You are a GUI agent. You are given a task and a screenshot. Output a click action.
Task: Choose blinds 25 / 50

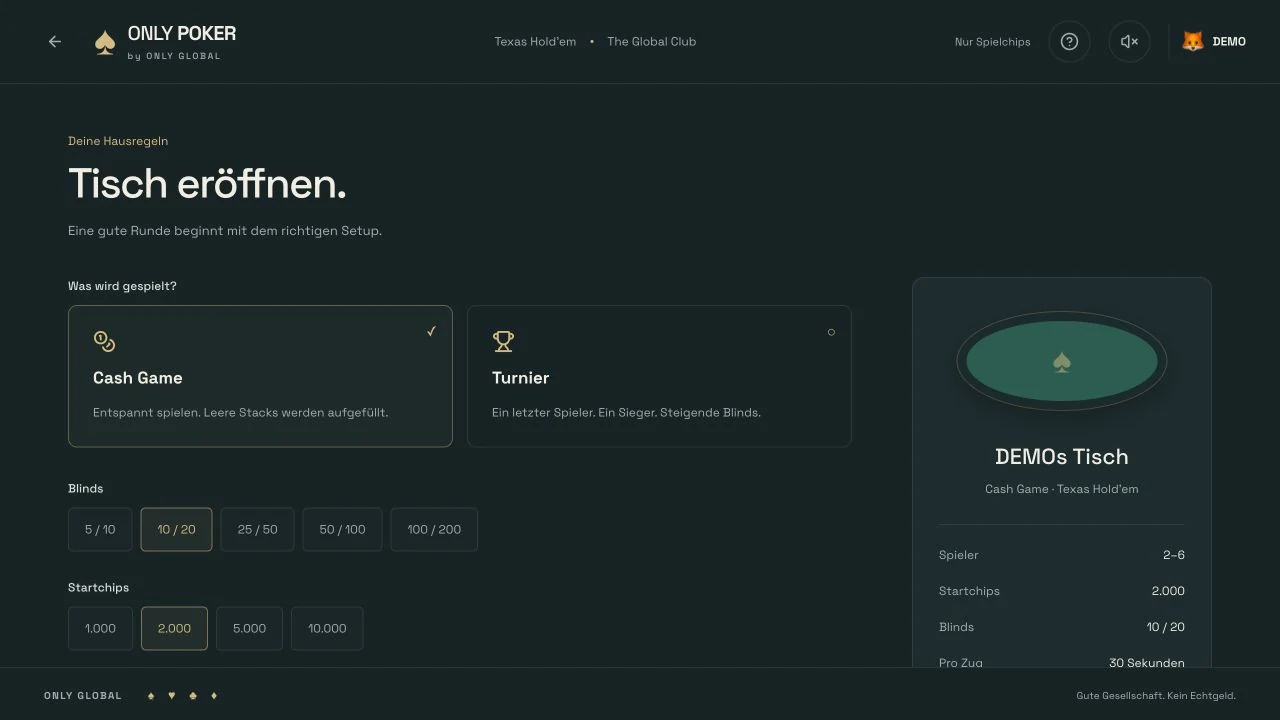(x=257, y=530)
